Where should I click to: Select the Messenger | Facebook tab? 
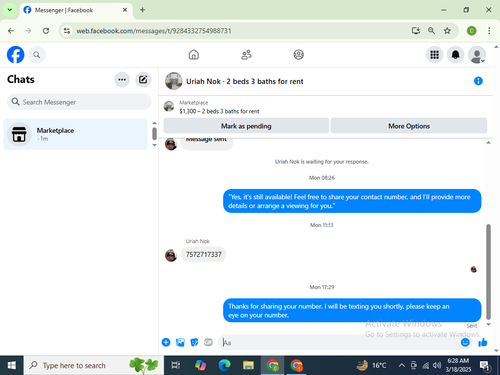(x=76, y=10)
